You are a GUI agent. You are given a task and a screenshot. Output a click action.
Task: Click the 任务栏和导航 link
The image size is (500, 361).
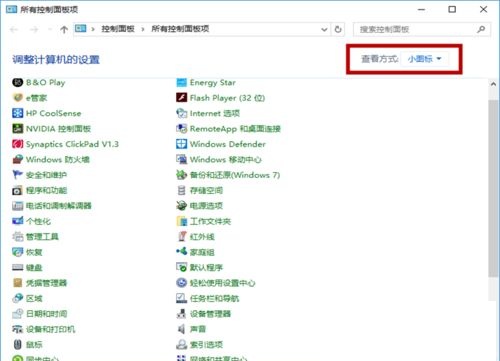(x=214, y=298)
